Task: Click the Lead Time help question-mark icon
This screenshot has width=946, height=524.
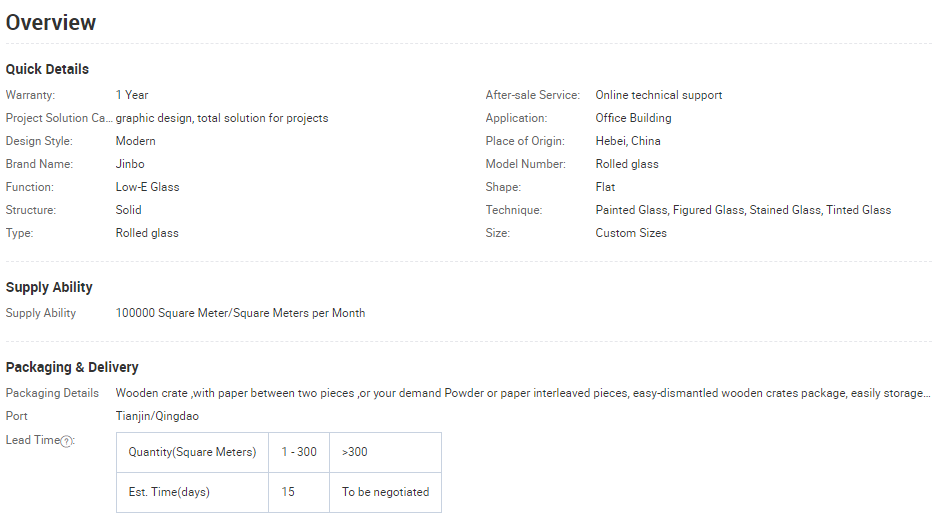Action: point(67,441)
